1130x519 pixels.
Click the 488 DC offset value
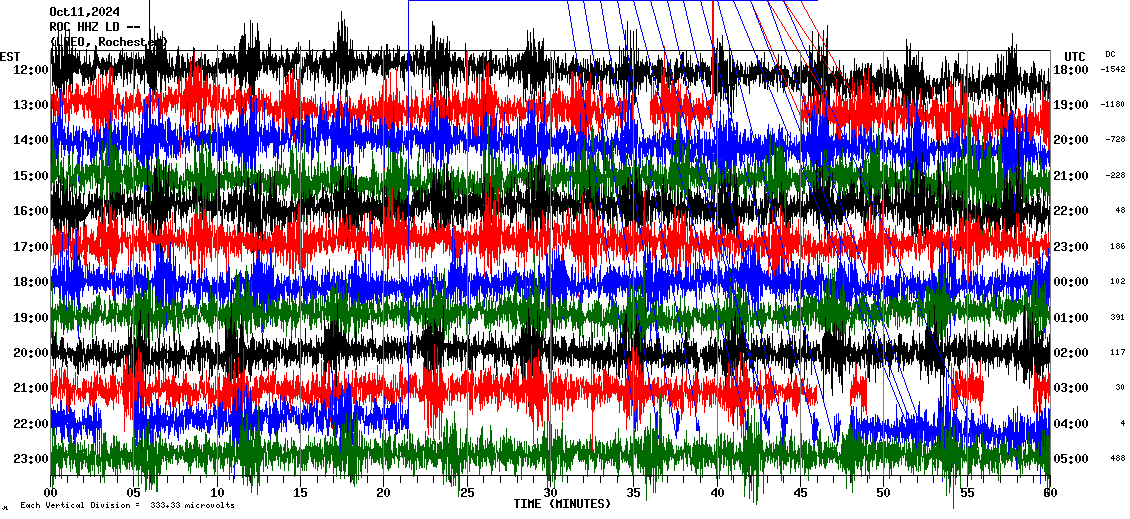click(1117, 459)
